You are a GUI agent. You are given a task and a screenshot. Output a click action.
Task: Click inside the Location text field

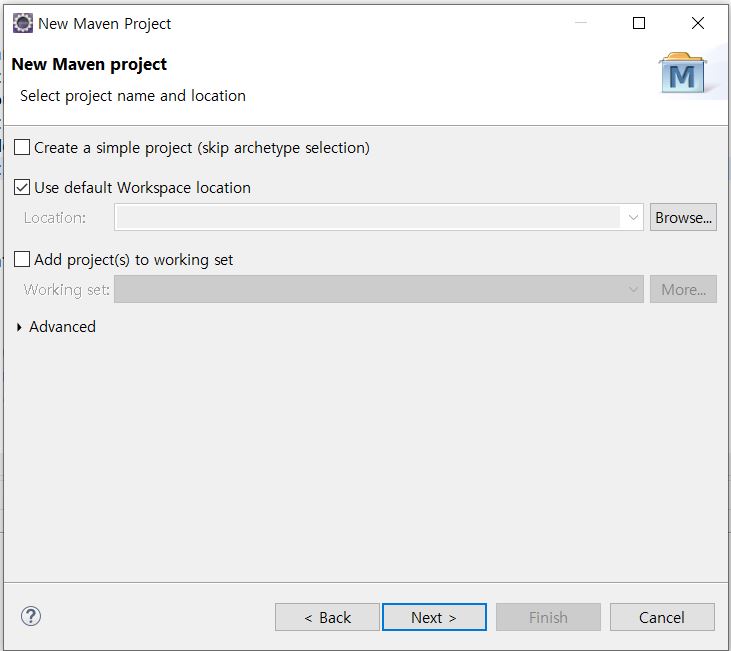[x=368, y=217]
